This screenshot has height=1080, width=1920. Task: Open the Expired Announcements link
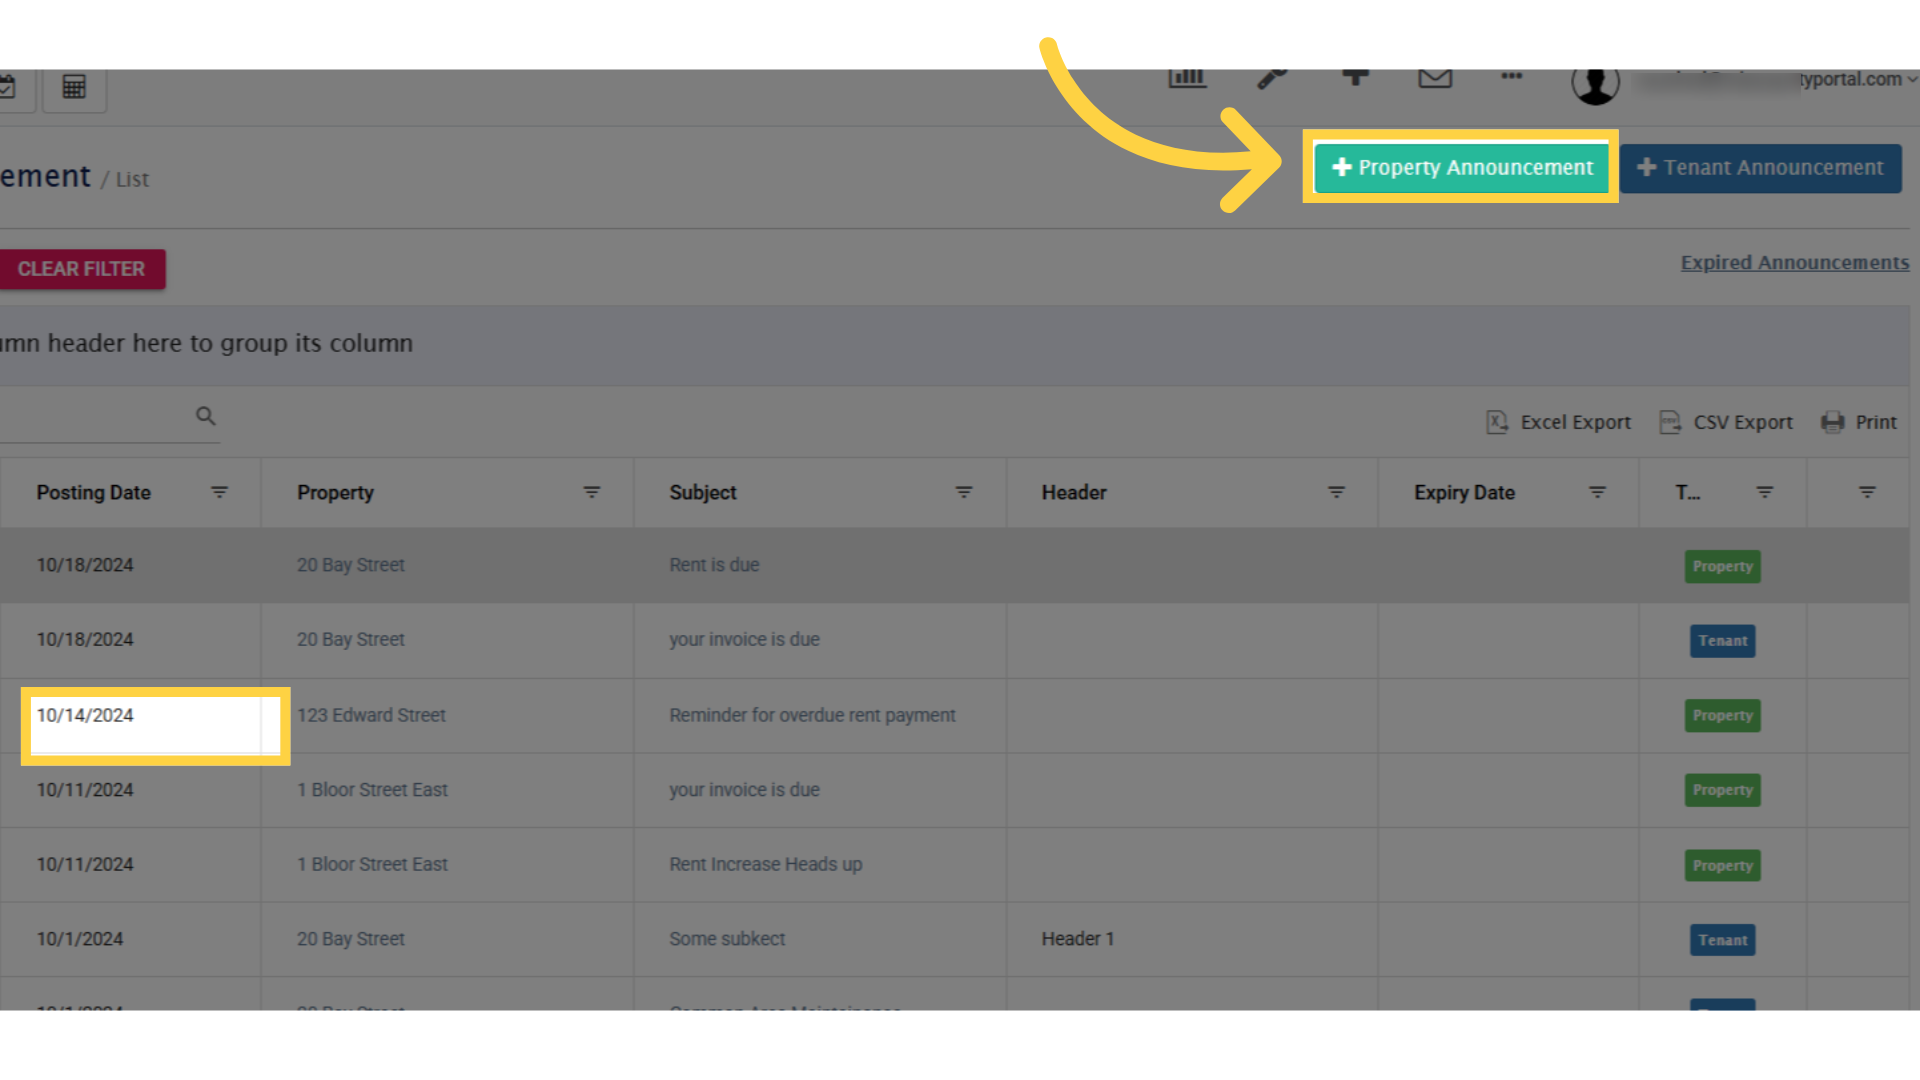1794,263
